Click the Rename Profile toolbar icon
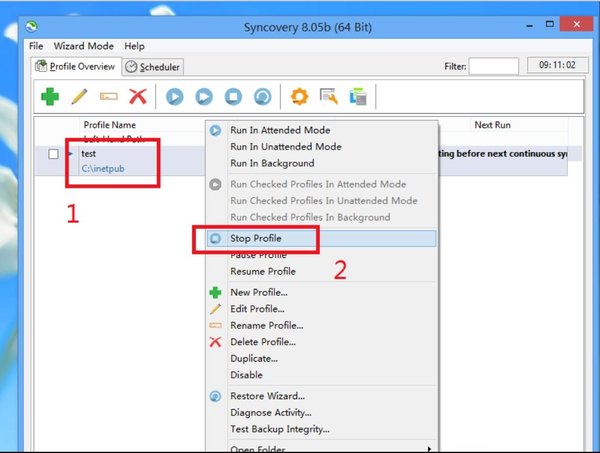This screenshot has width=600, height=453. pyautogui.click(x=109, y=96)
